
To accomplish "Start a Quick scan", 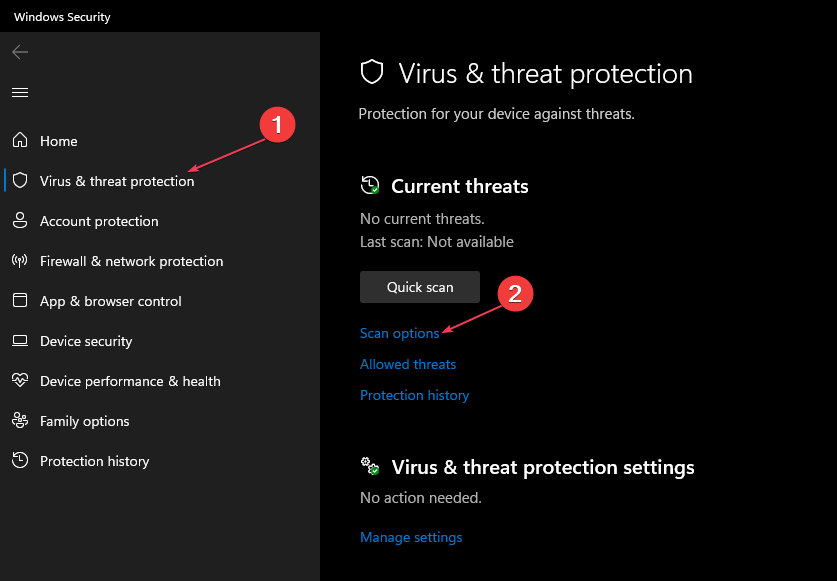I will pos(420,287).
